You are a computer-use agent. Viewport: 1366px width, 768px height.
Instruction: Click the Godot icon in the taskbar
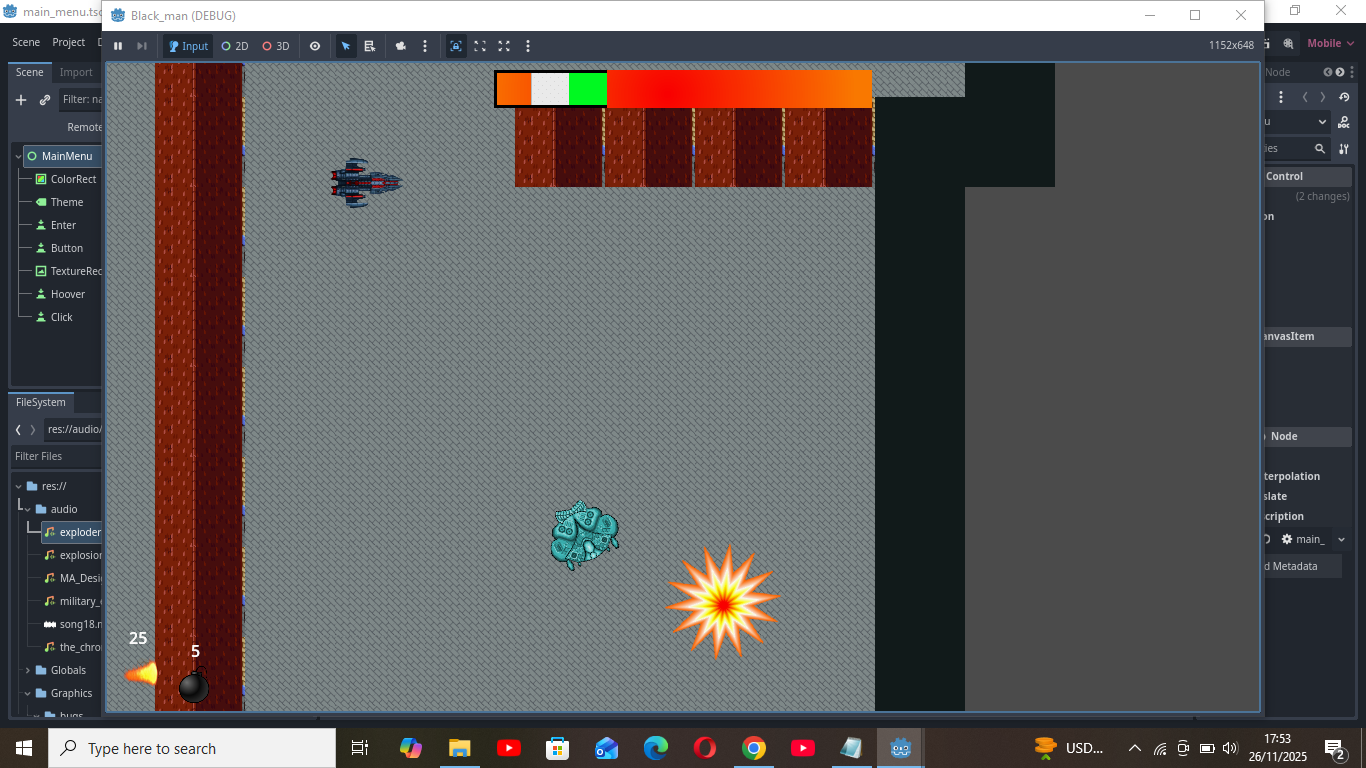tap(900, 748)
